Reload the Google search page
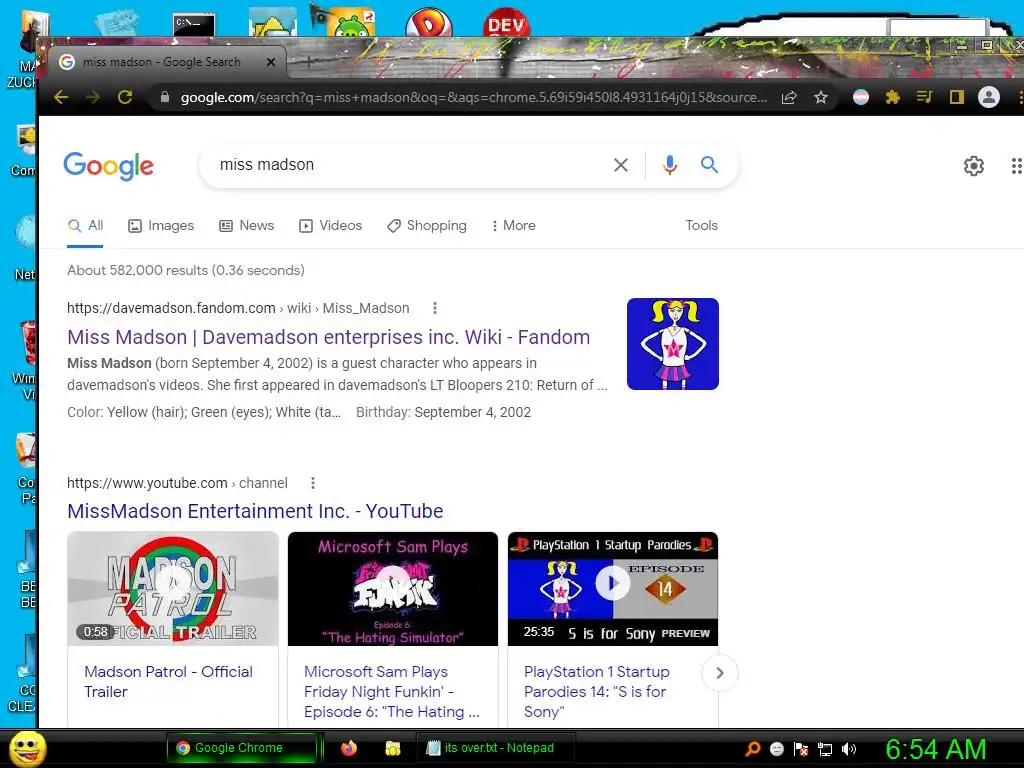The width and height of the screenshot is (1024, 768). click(125, 97)
